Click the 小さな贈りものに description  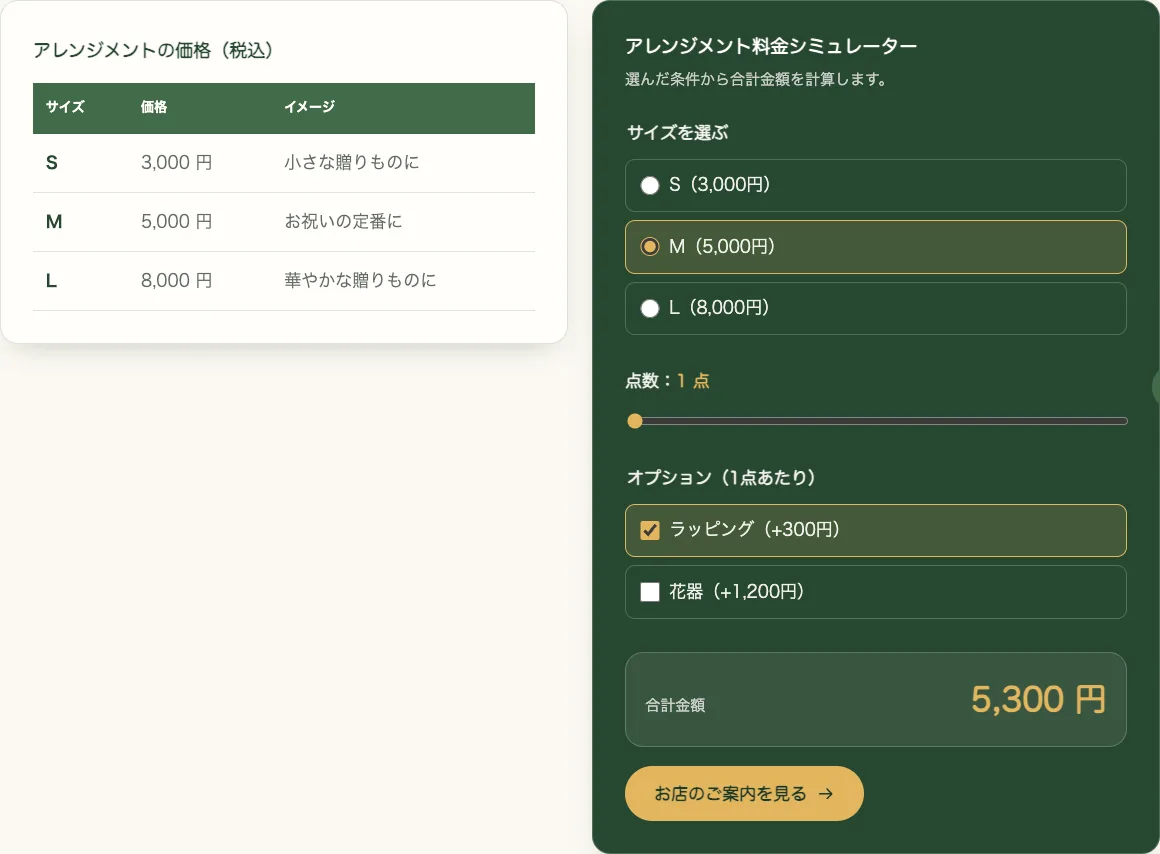tap(352, 162)
